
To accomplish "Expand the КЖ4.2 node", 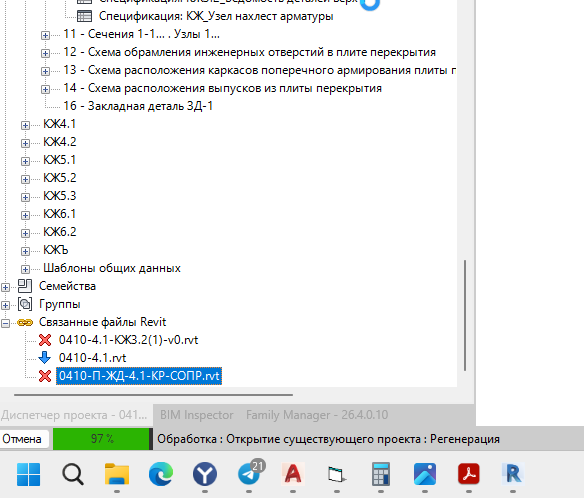I will [25, 143].
